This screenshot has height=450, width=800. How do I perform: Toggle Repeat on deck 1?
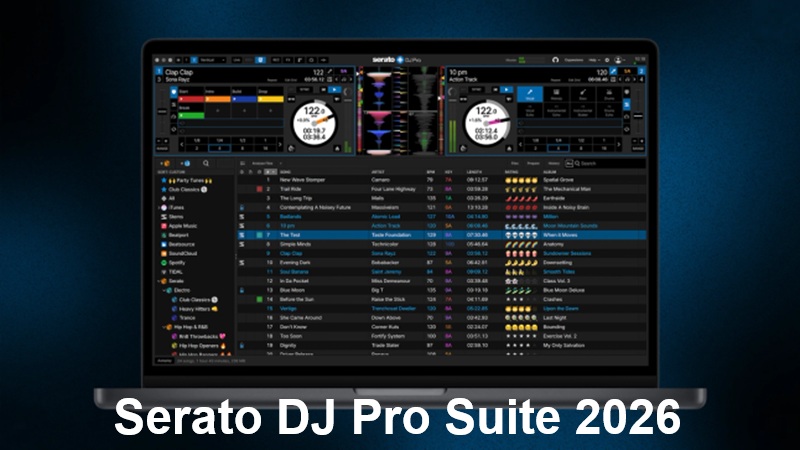click(272, 80)
